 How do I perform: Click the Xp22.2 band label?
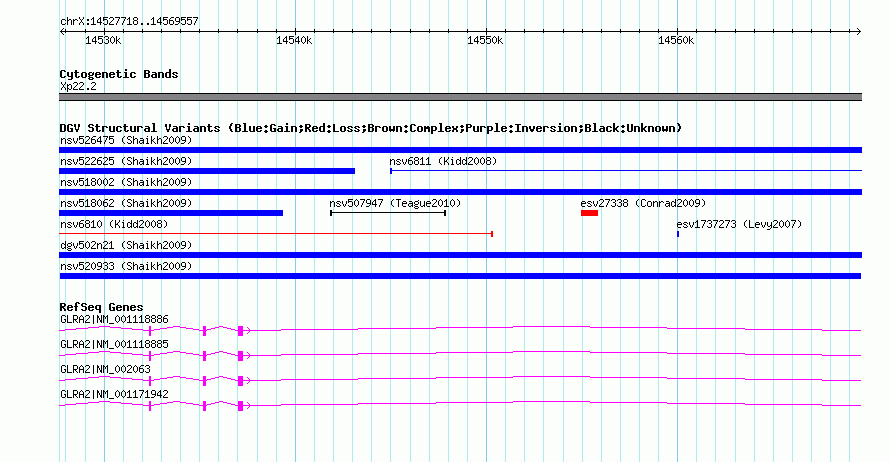[78, 86]
